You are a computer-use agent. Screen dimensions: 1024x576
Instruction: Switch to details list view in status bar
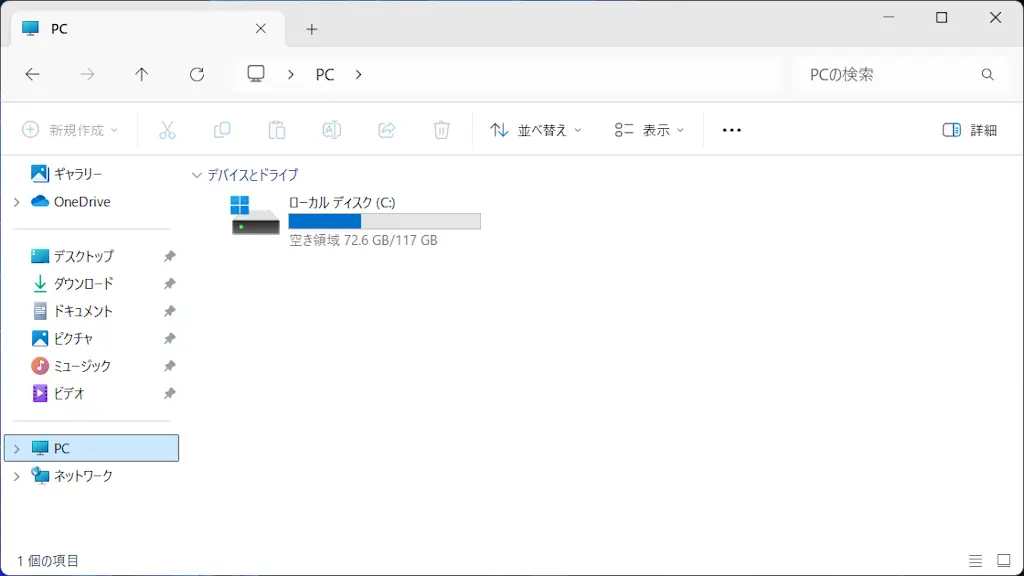point(976,561)
